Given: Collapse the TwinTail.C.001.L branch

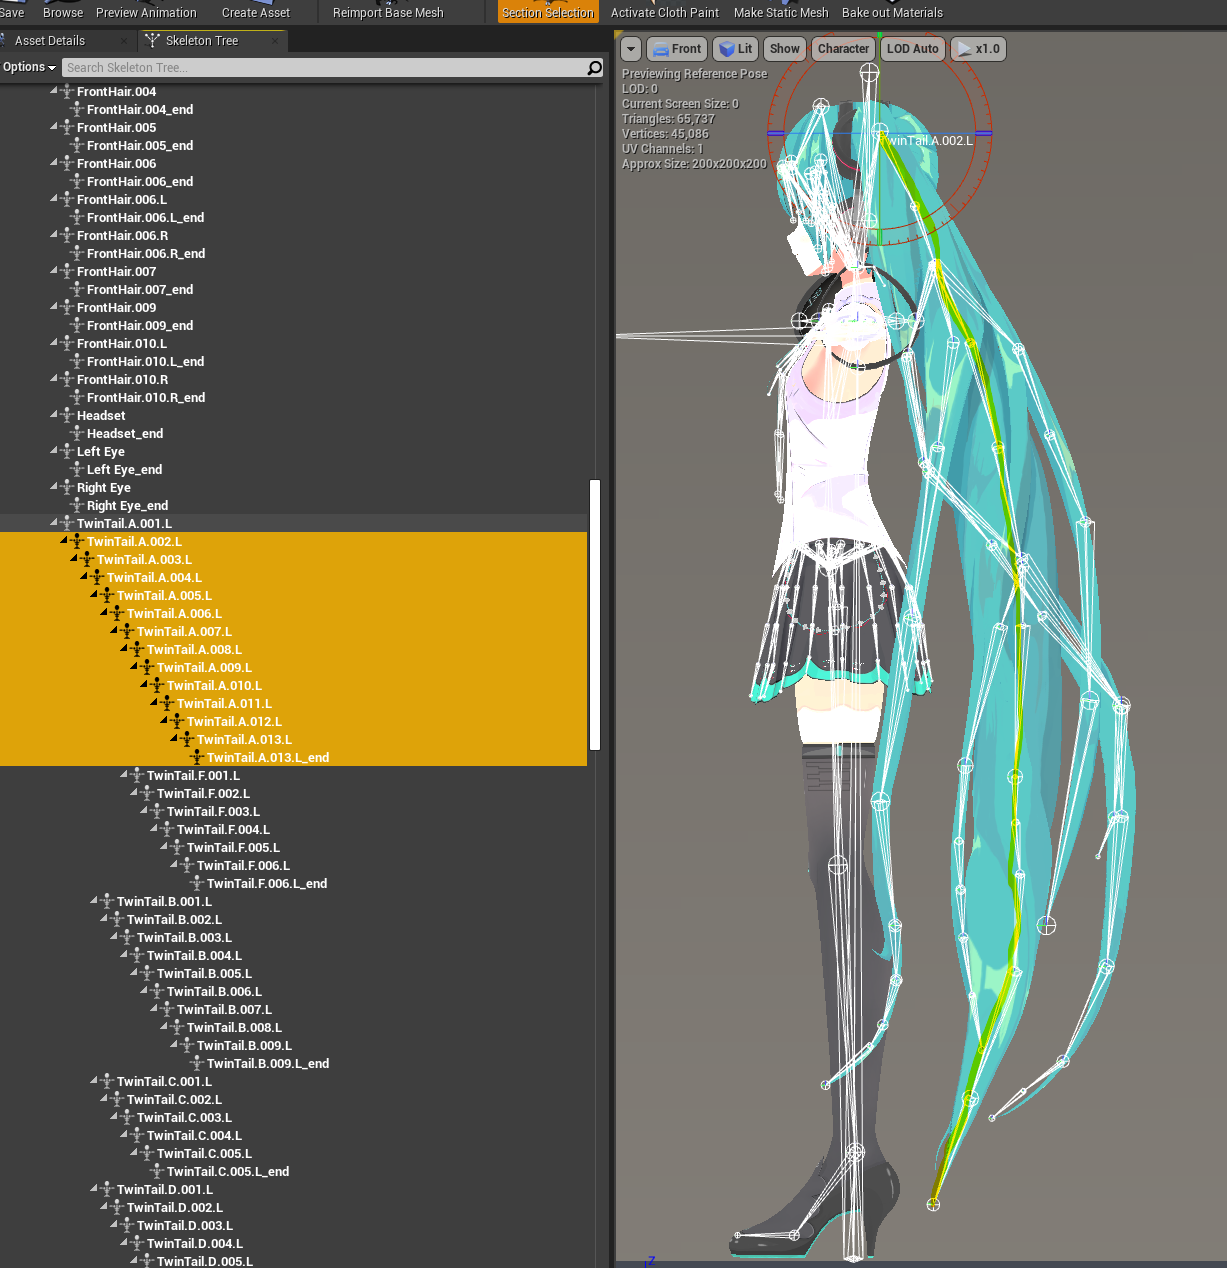Looking at the screenshot, I should coord(94,1080).
